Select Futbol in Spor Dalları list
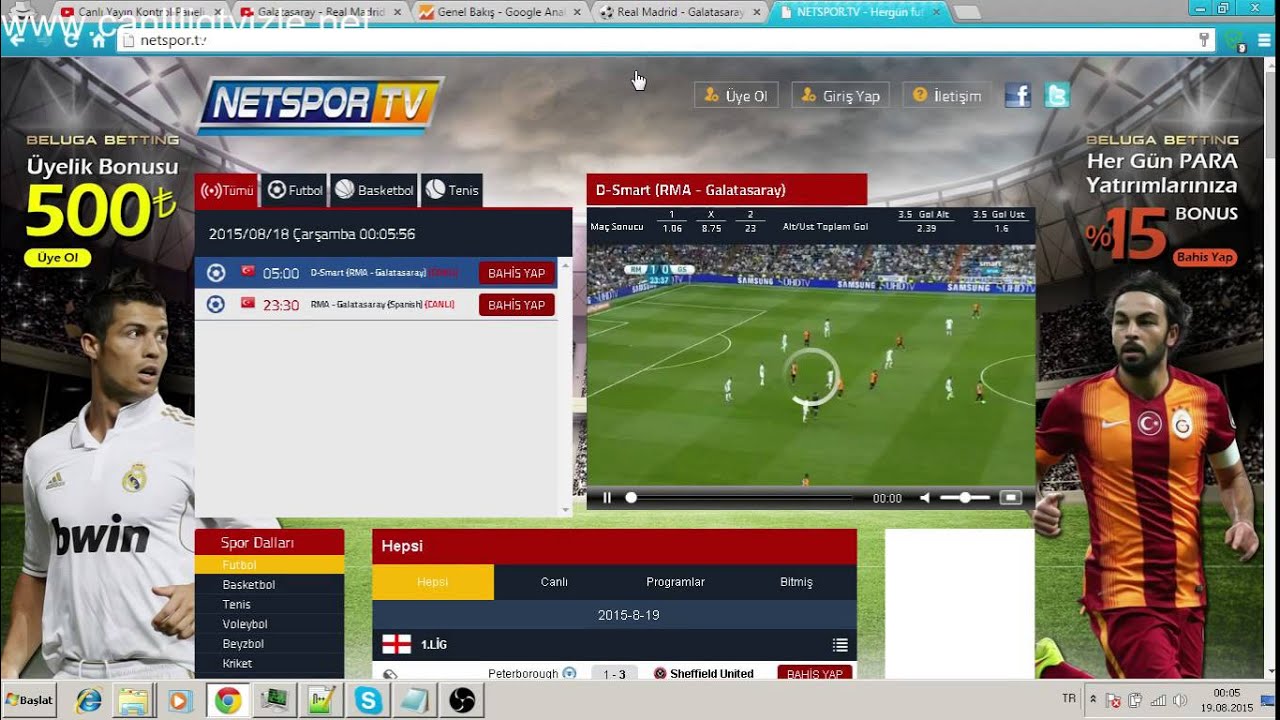Image resolution: width=1280 pixels, height=720 pixels. [x=269, y=565]
